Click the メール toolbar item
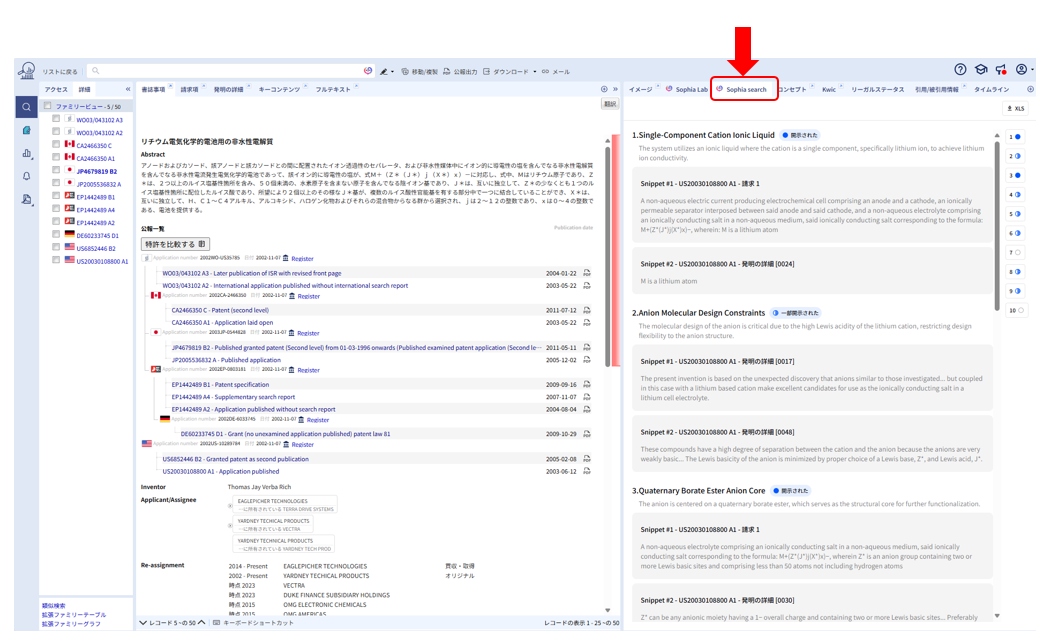 (x=556, y=71)
